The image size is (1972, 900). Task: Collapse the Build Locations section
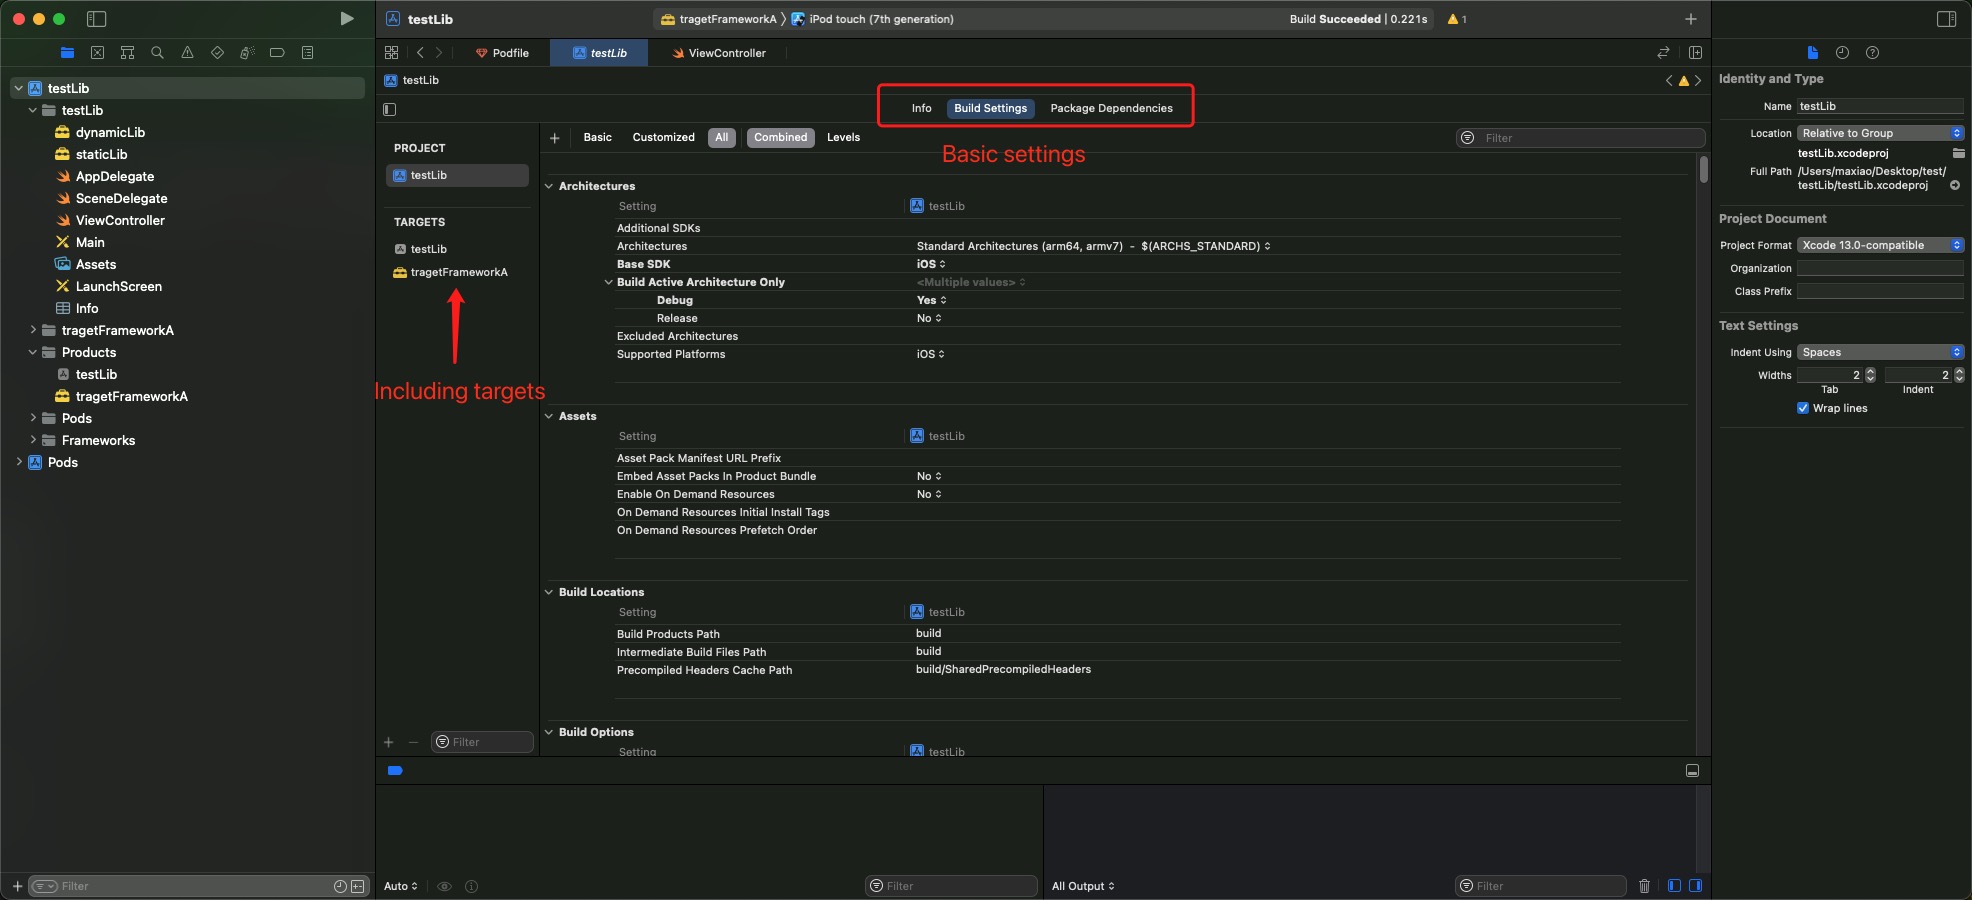point(549,592)
